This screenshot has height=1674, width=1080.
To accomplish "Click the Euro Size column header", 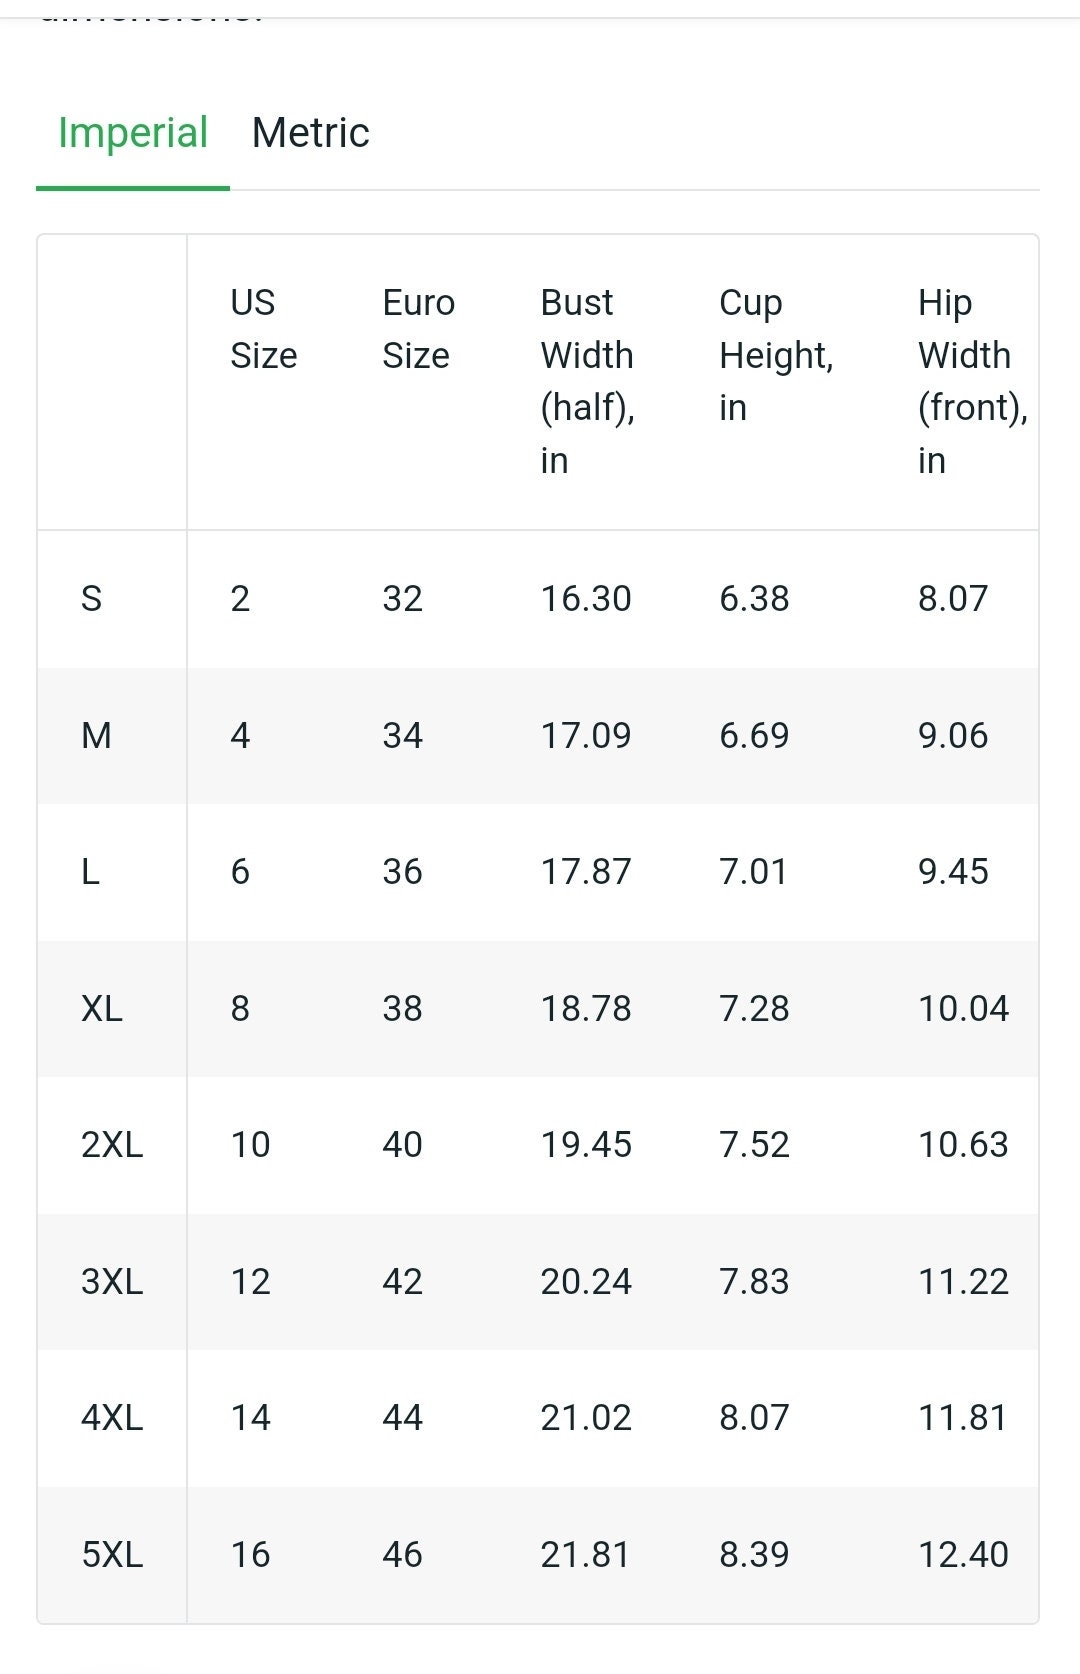I will 419,329.
